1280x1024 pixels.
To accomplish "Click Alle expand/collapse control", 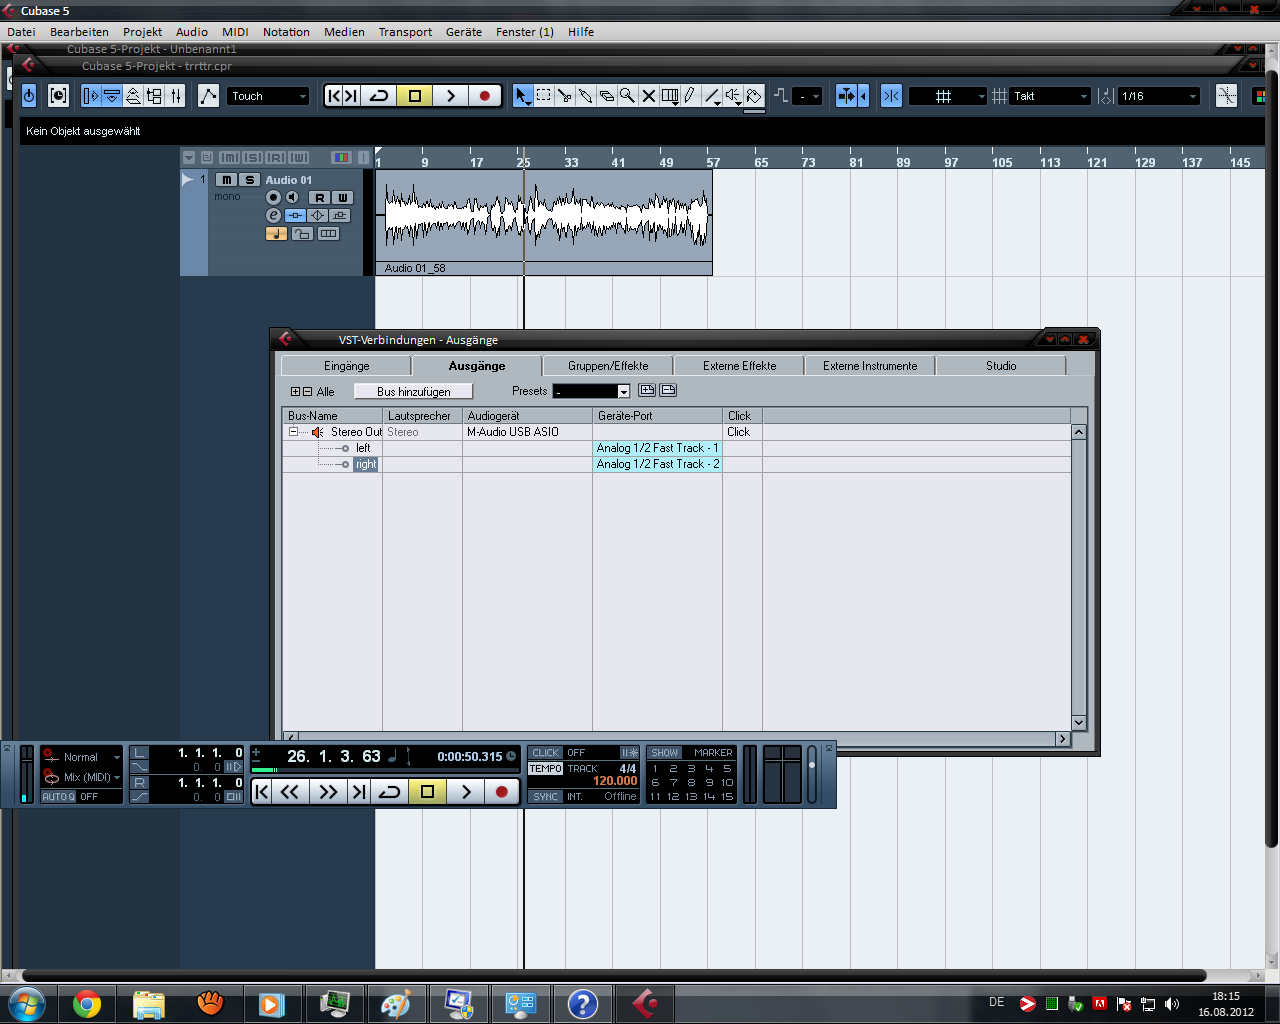I will click(313, 391).
